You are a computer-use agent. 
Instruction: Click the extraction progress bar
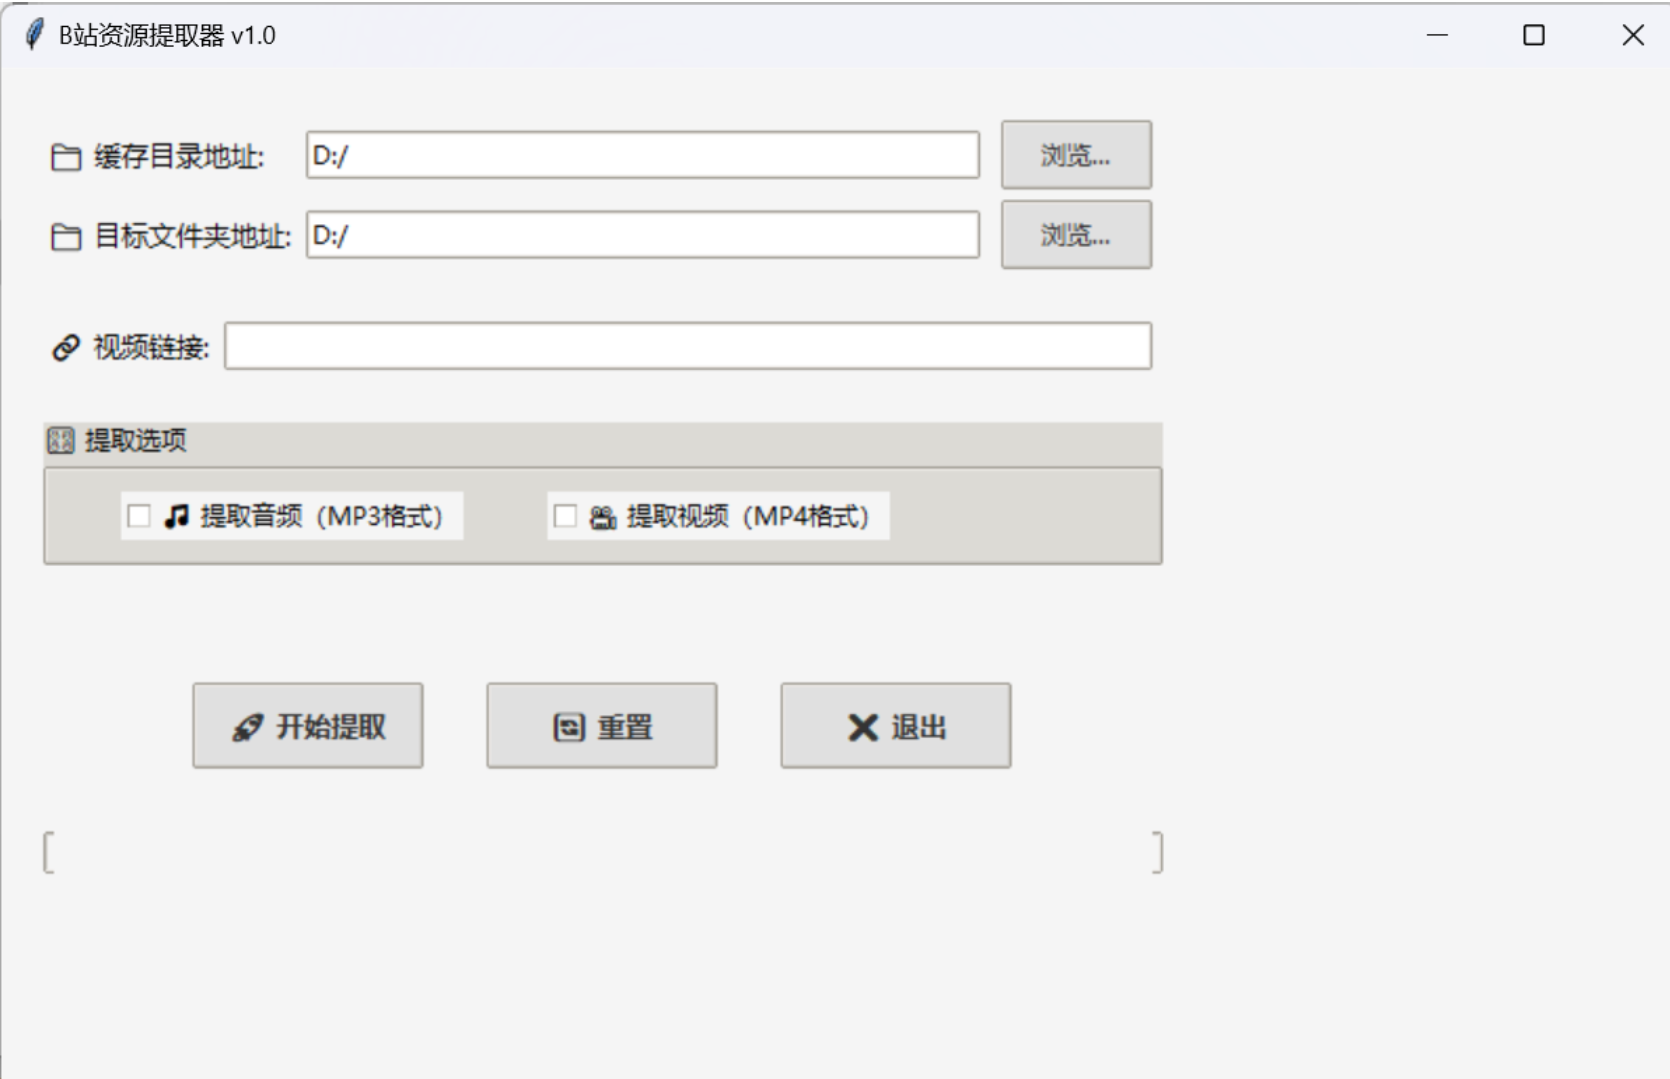[603, 853]
